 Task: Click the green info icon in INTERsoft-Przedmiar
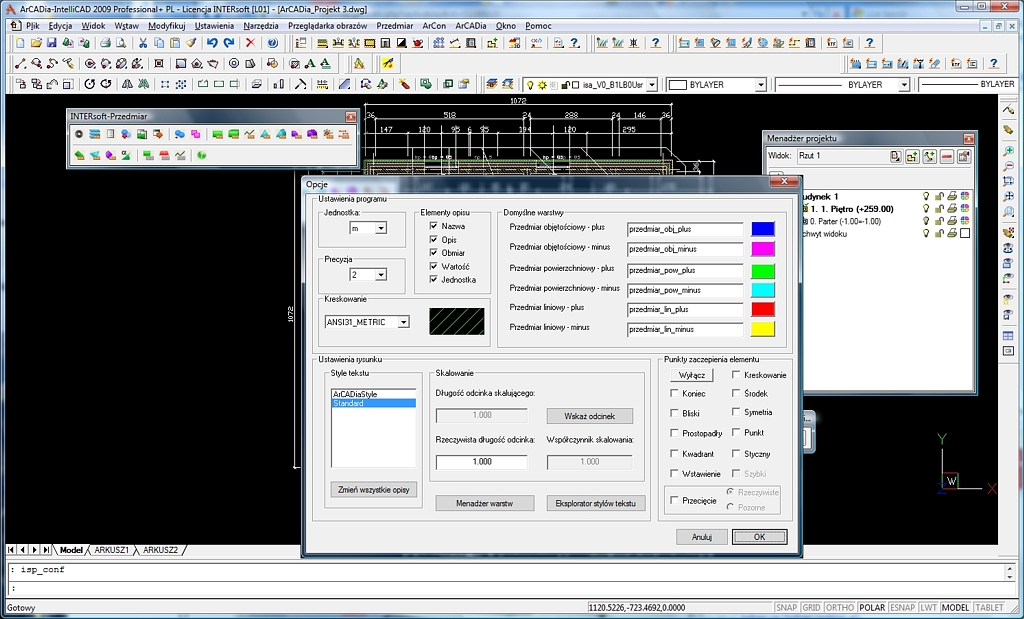point(202,155)
